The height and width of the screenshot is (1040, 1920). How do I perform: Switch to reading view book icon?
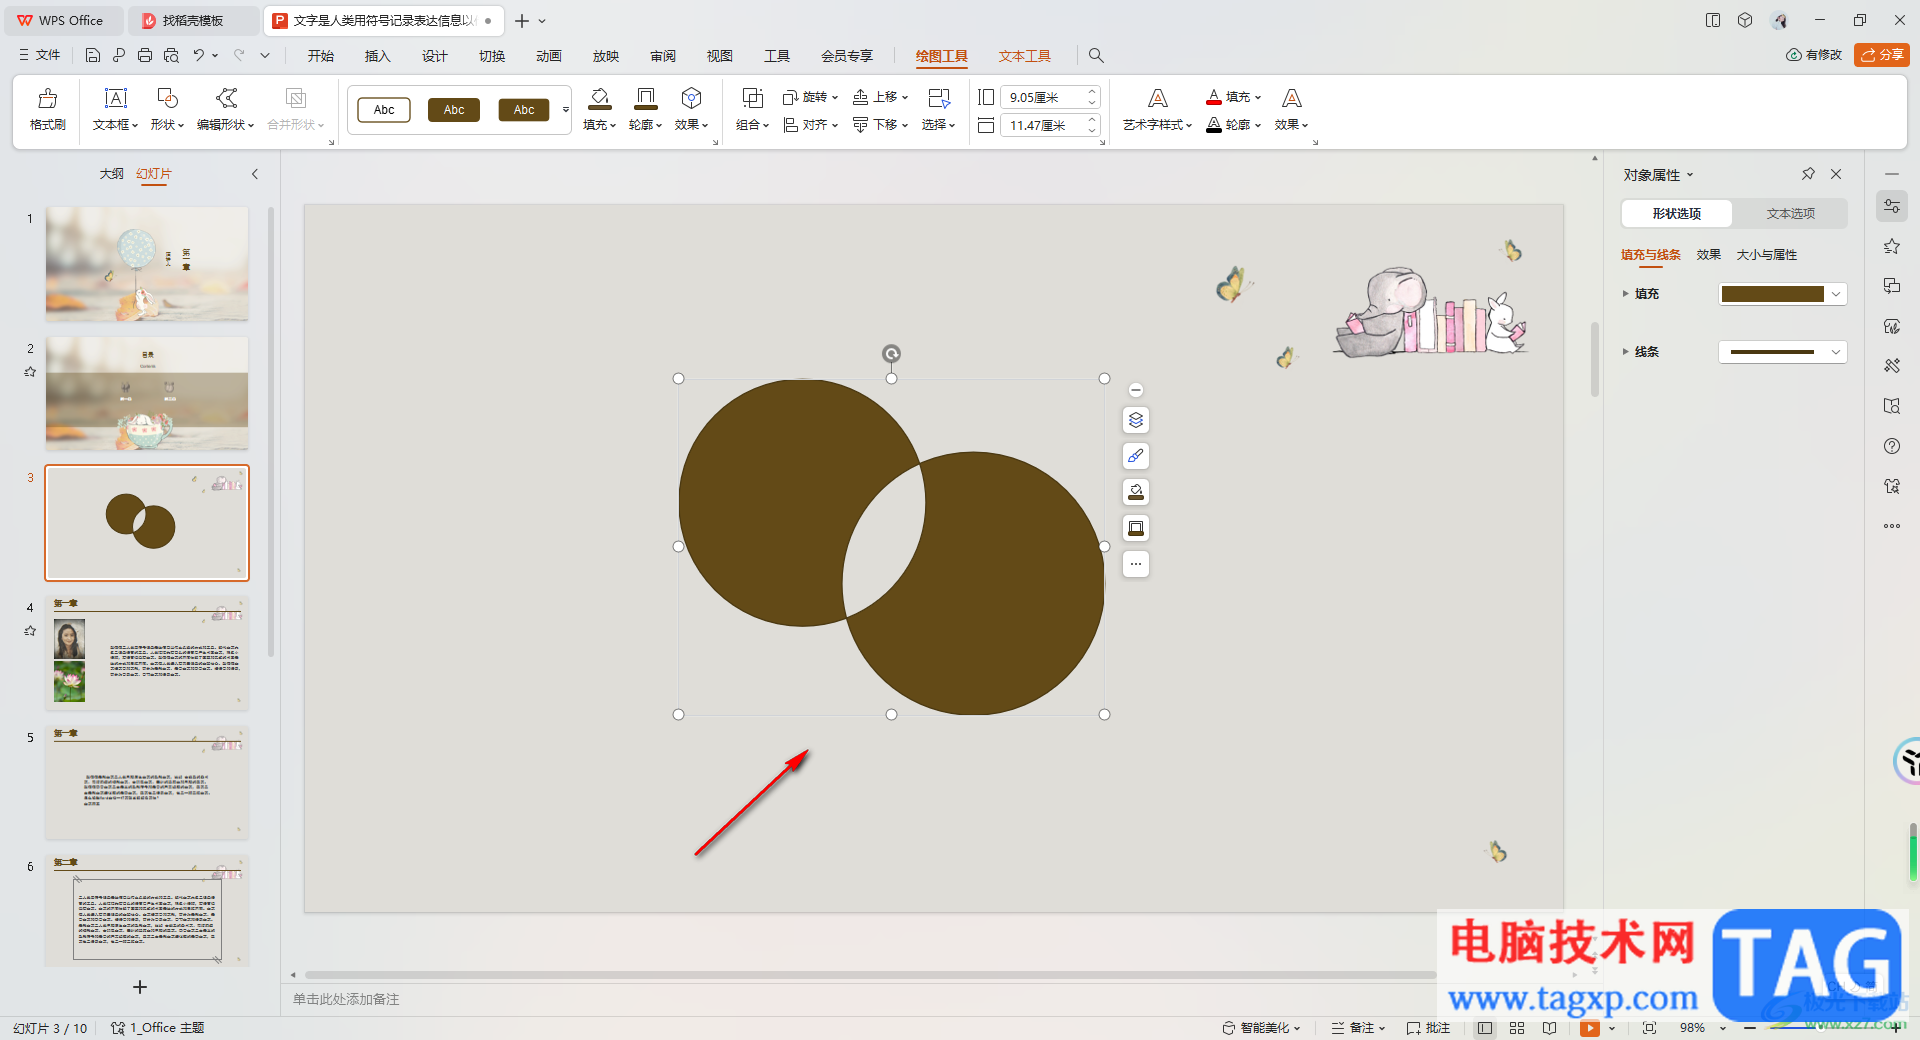(1549, 1028)
